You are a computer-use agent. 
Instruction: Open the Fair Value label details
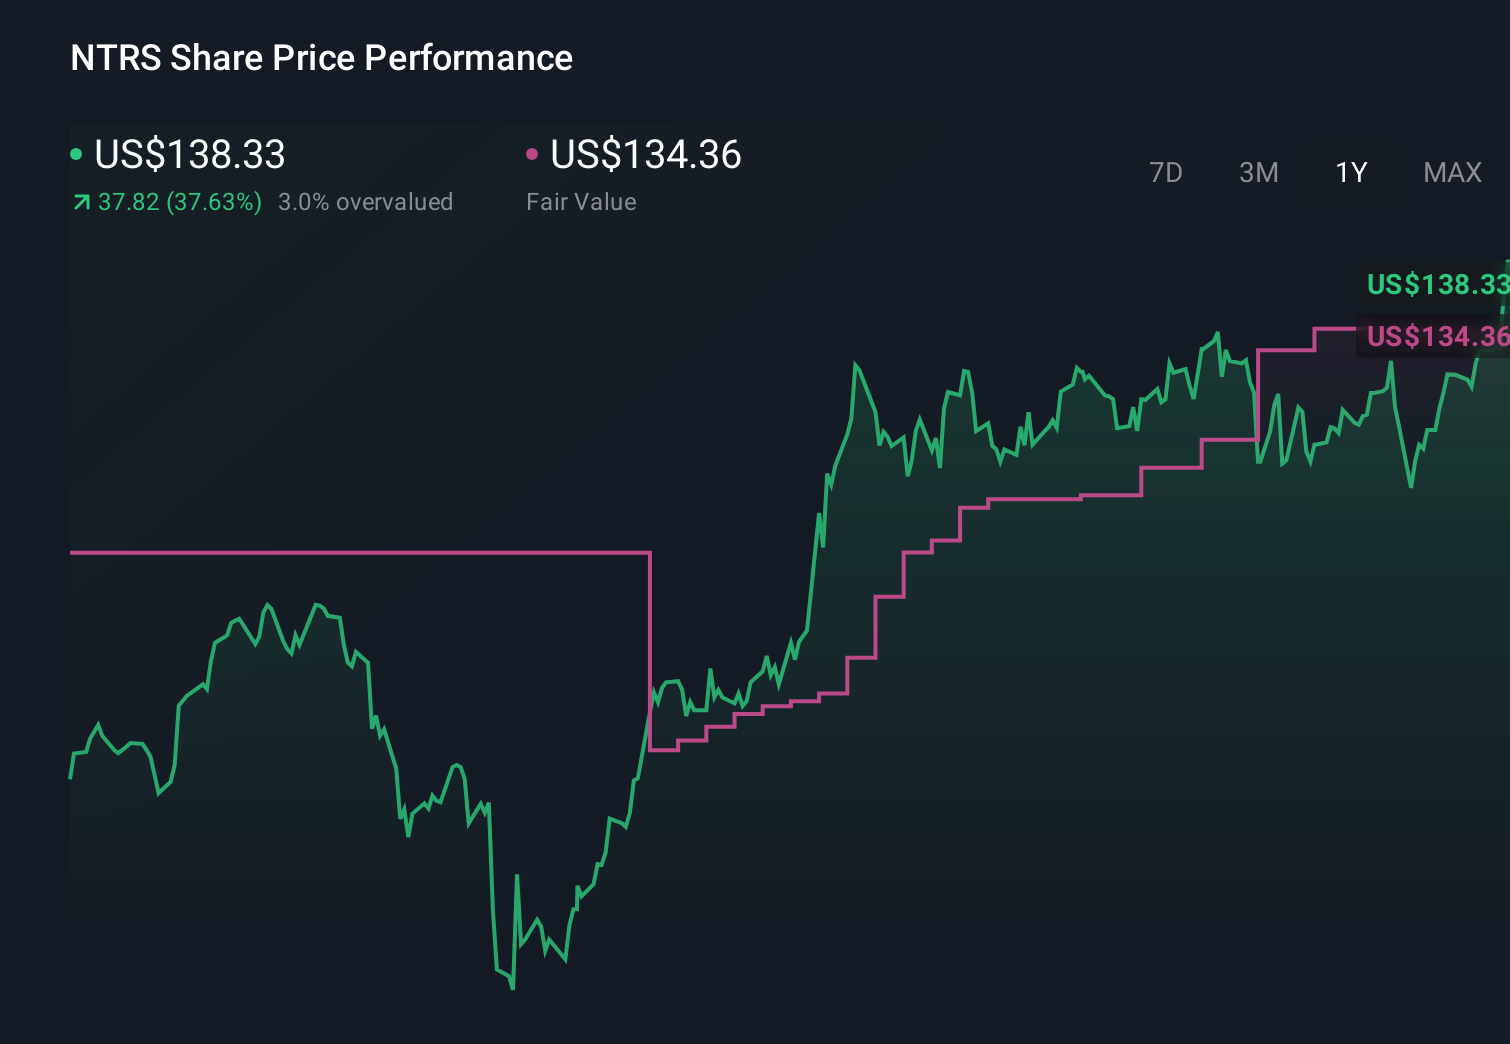pyautogui.click(x=581, y=202)
